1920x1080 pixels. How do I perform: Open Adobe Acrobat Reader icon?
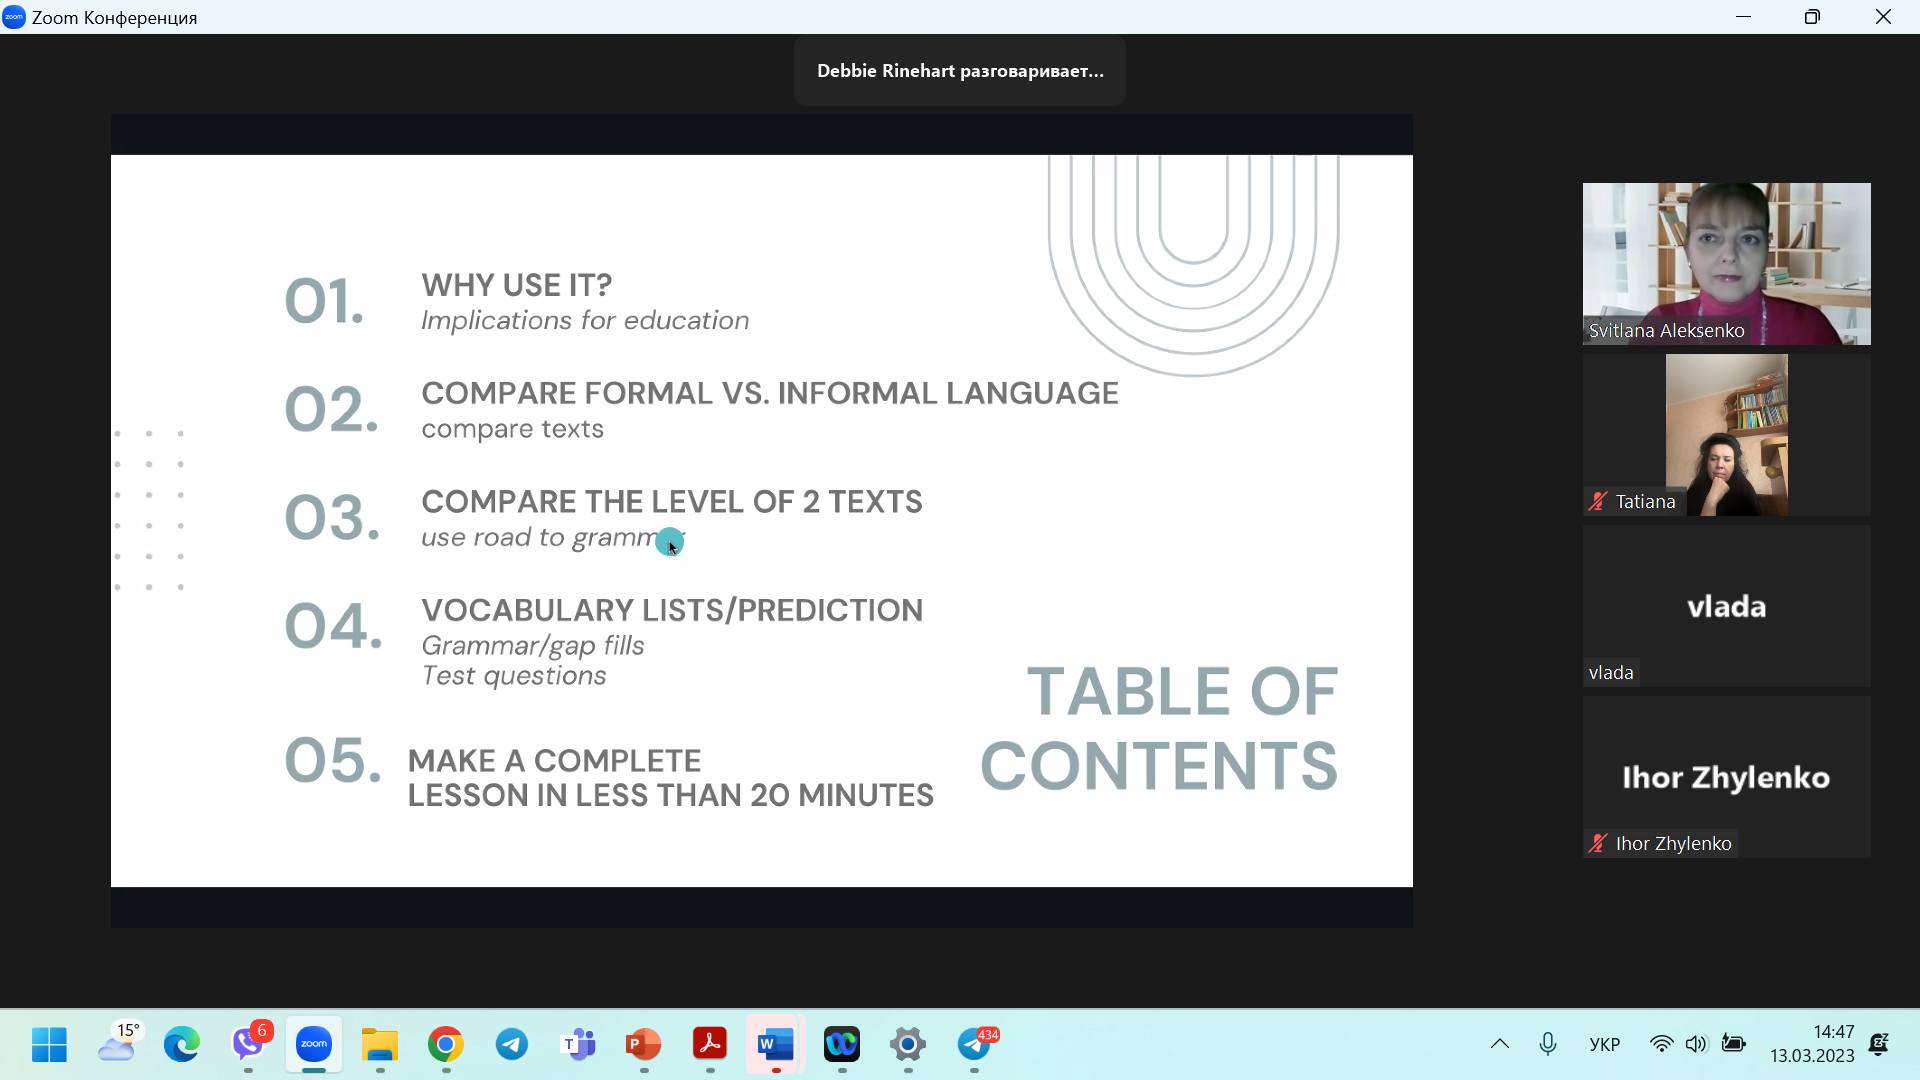[x=710, y=1045]
